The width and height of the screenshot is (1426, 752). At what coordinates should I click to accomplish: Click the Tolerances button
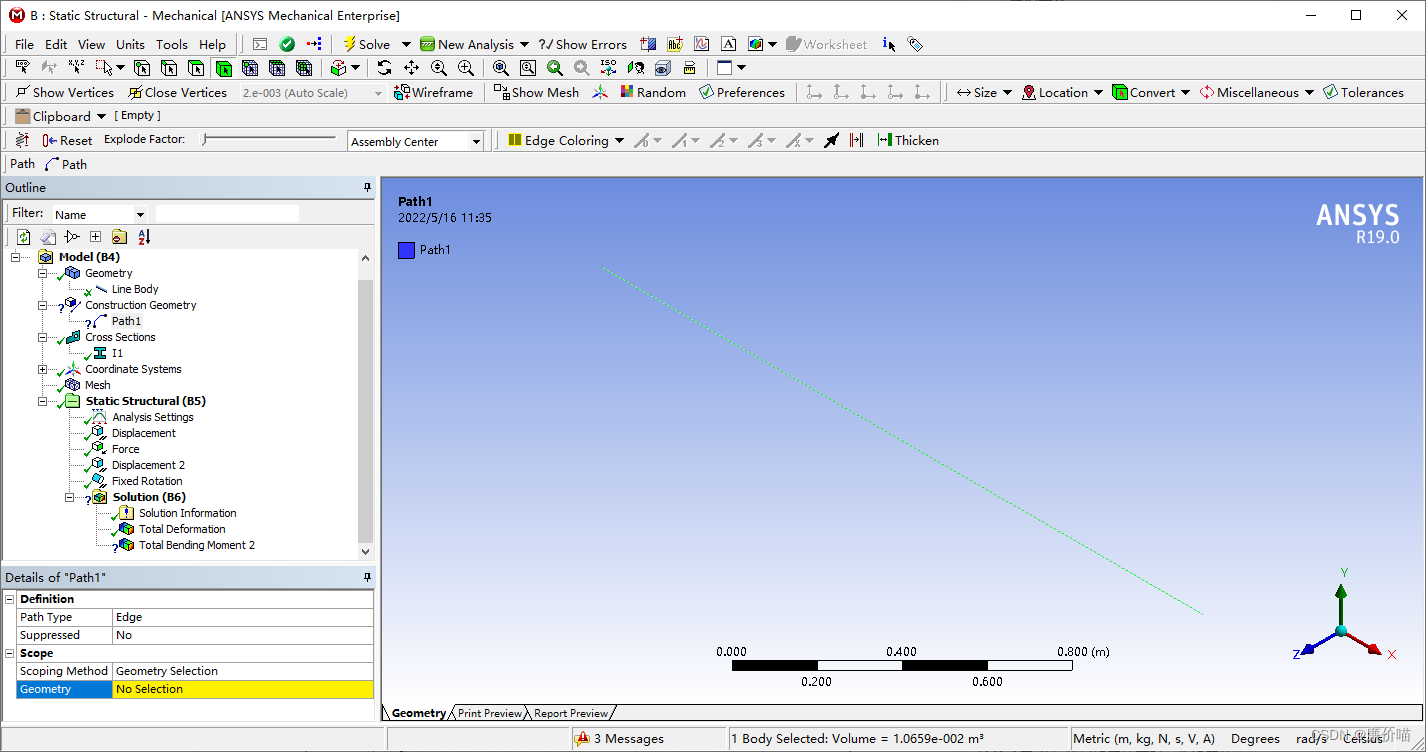1363,92
